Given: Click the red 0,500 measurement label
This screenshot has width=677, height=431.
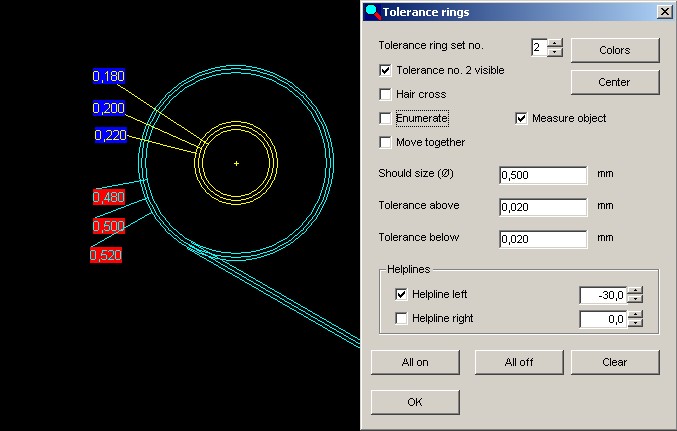Looking at the screenshot, I should (x=108, y=226).
